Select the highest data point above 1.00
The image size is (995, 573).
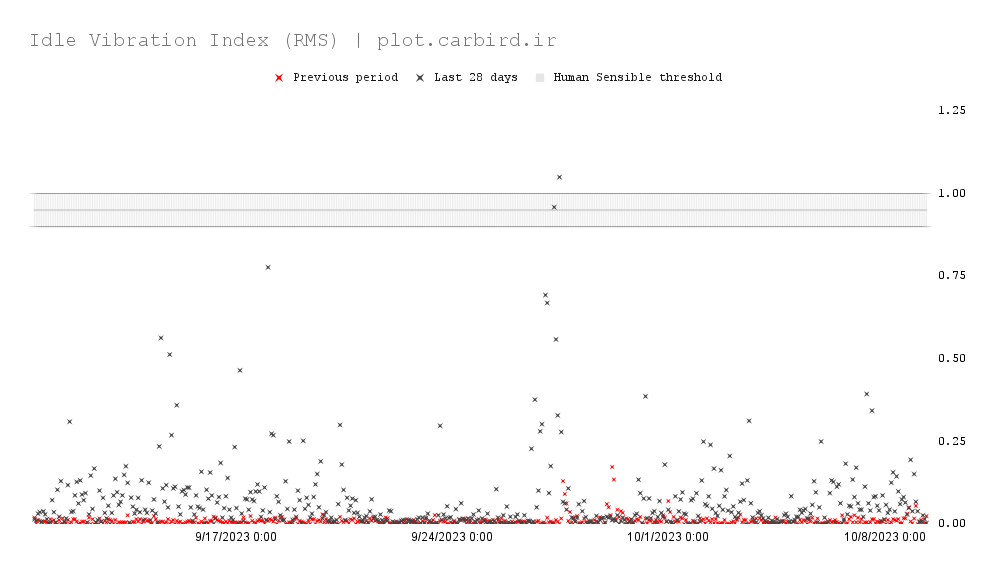point(559,177)
